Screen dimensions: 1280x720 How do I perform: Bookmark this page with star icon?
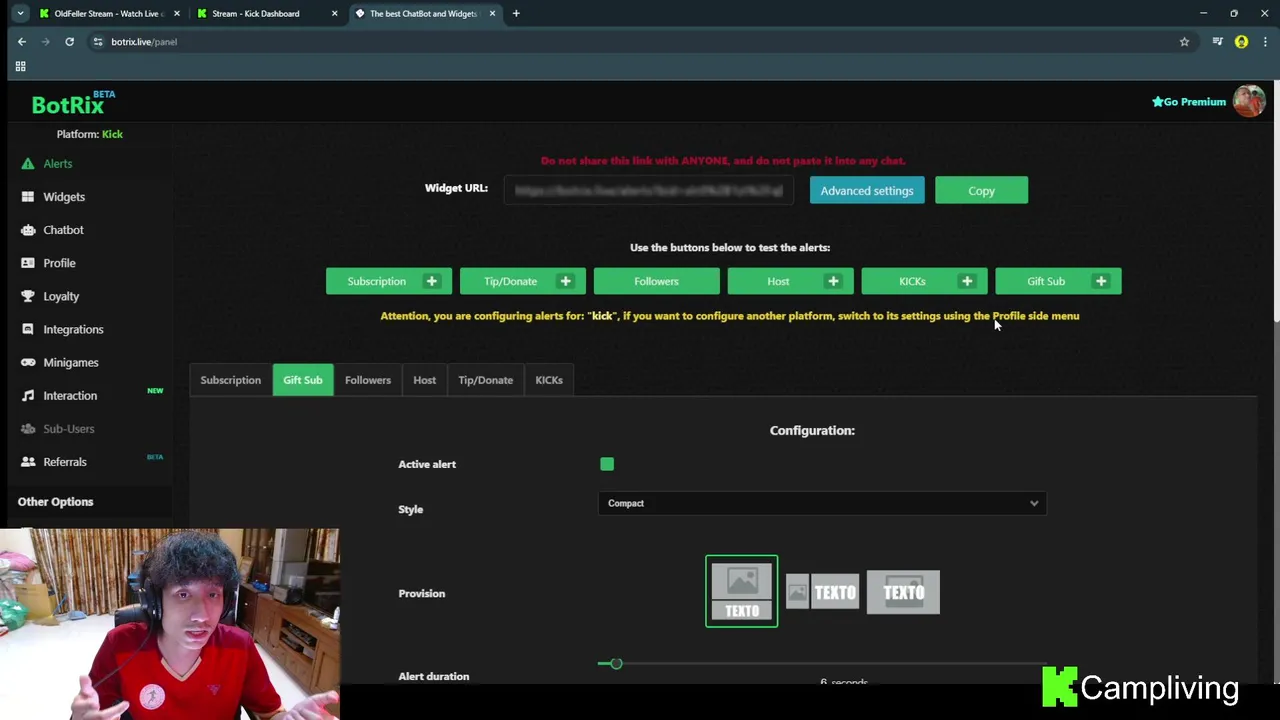pos(1184,41)
